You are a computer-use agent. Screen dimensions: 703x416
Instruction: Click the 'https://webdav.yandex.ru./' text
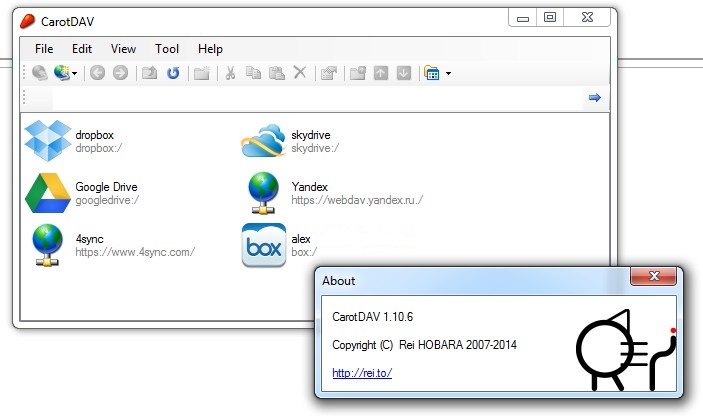point(357,200)
